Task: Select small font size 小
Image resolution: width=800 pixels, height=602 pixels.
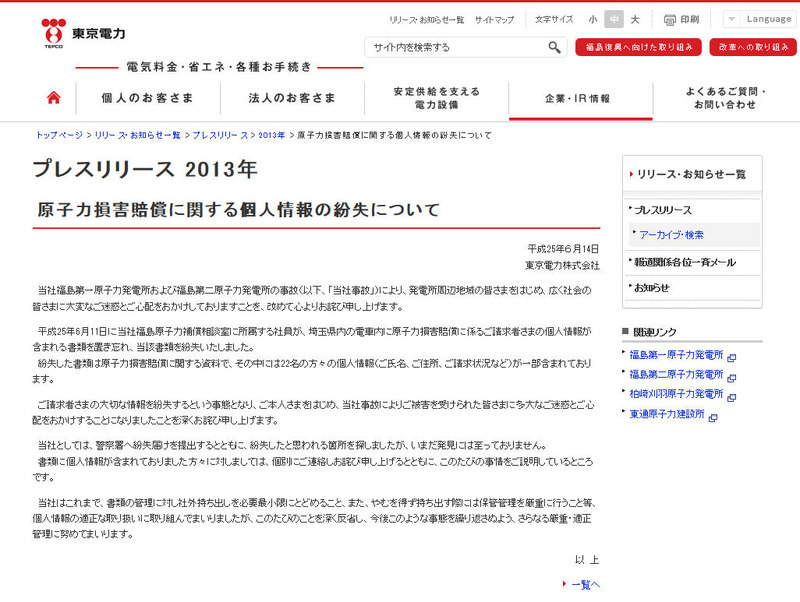Action: (x=593, y=19)
